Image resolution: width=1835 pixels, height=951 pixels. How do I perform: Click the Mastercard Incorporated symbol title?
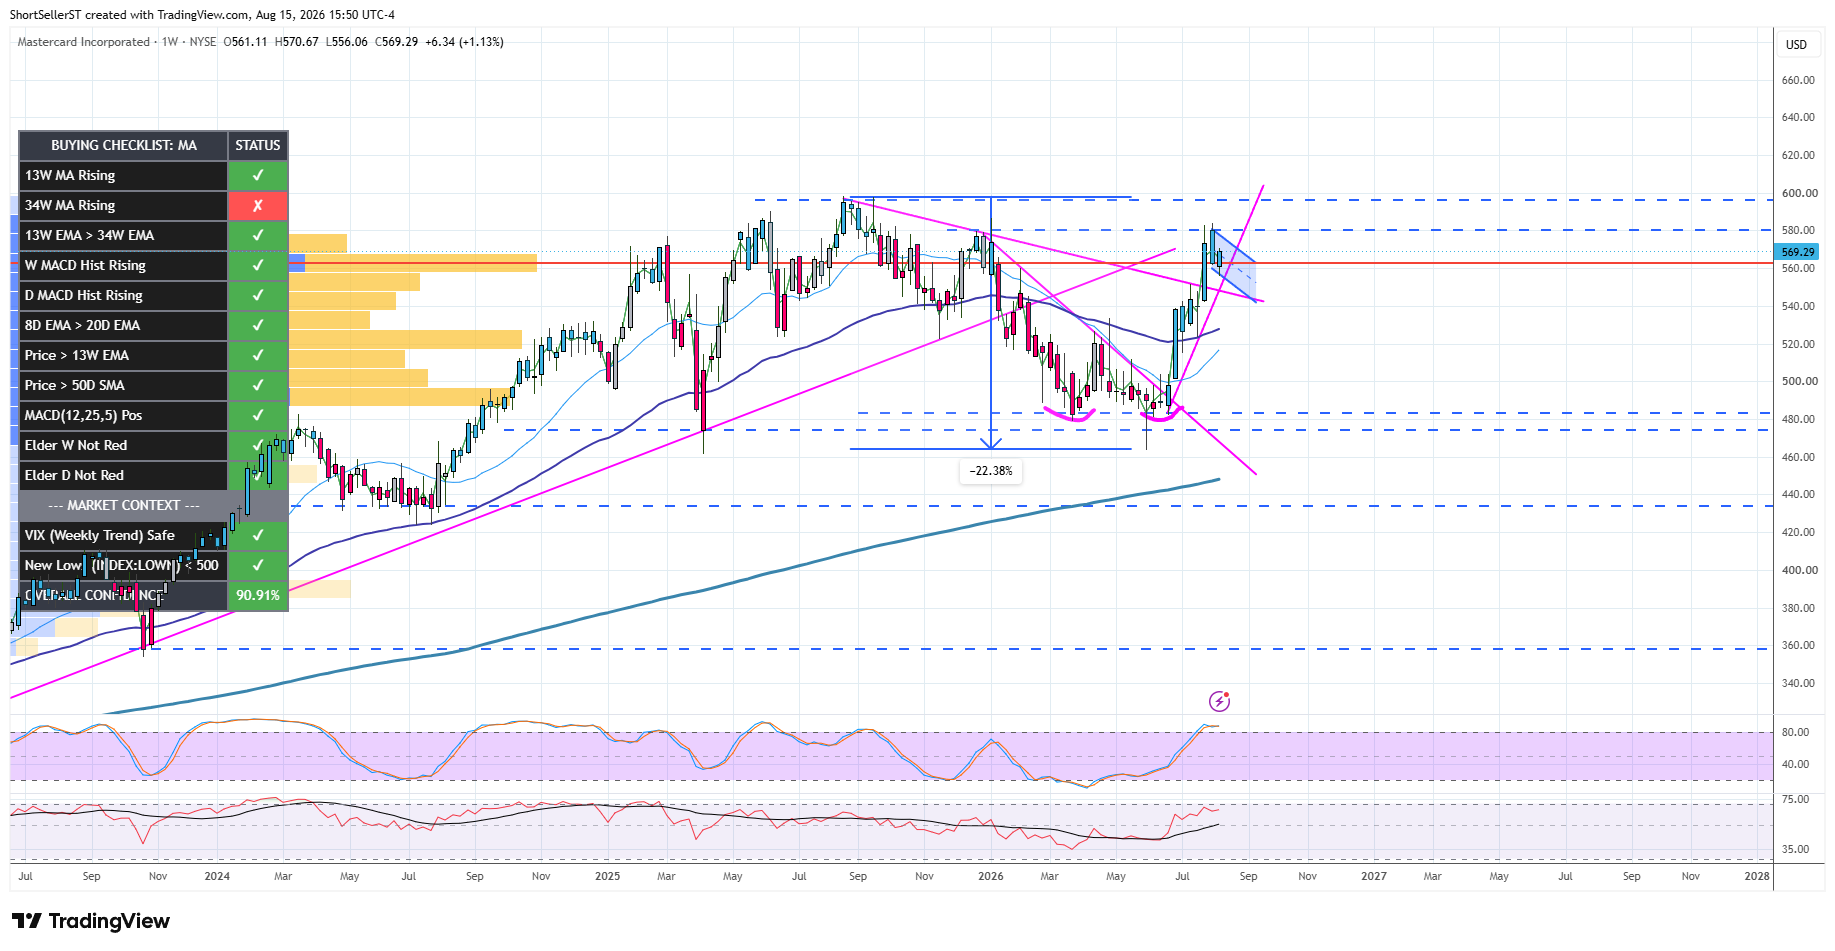tap(84, 42)
